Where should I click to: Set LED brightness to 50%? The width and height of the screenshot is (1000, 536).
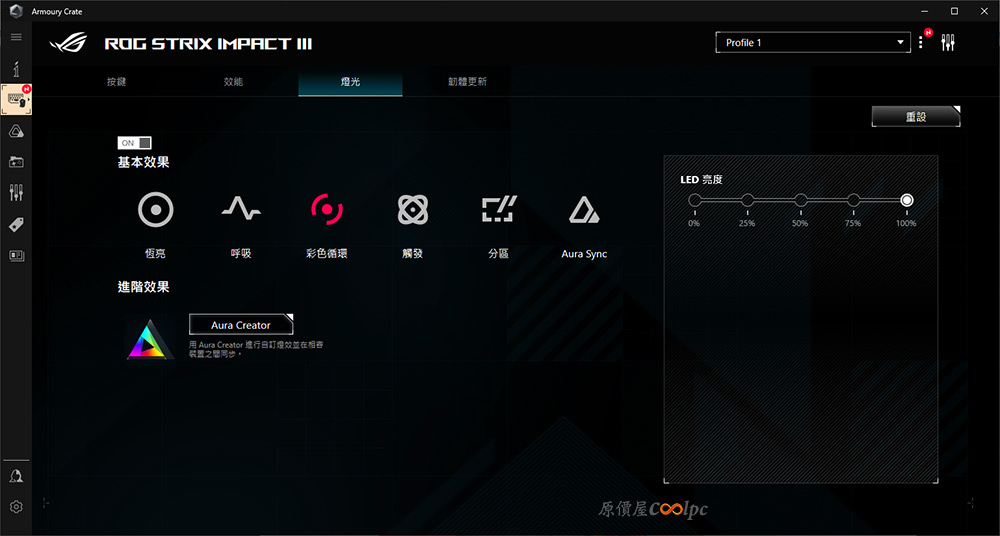(801, 200)
